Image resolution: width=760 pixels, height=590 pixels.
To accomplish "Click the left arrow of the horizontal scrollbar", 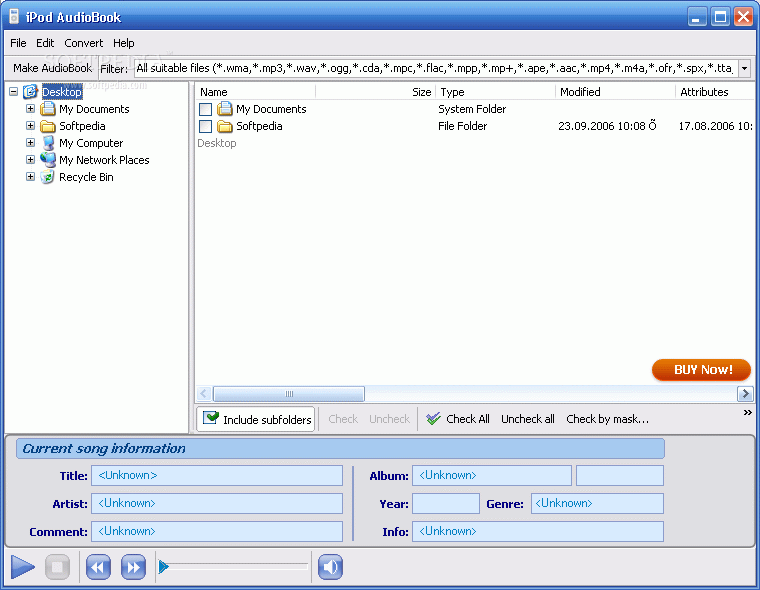I will (x=204, y=394).
